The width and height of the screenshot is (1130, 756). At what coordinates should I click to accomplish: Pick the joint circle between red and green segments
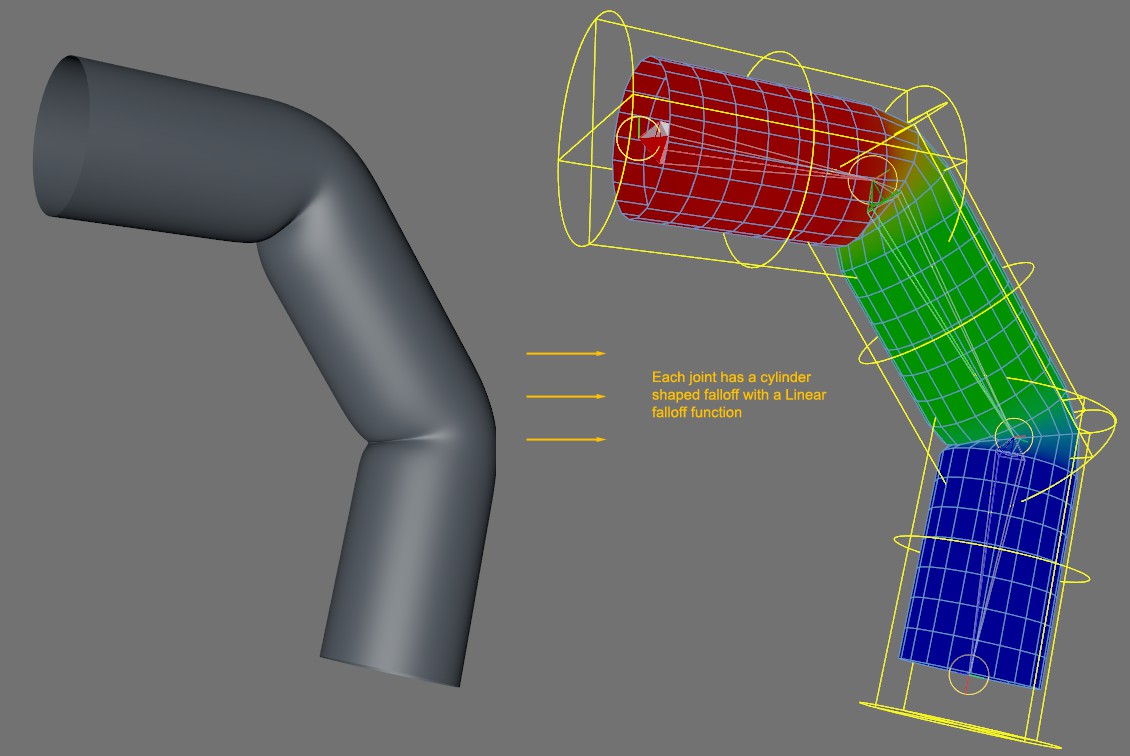coord(872,179)
